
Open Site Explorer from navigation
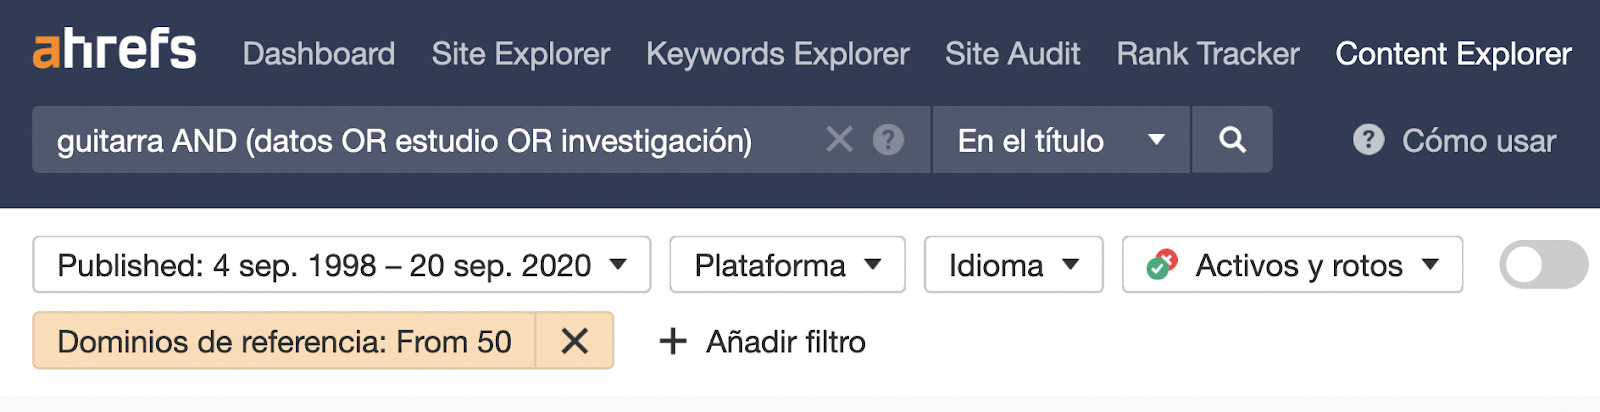point(521,54)
